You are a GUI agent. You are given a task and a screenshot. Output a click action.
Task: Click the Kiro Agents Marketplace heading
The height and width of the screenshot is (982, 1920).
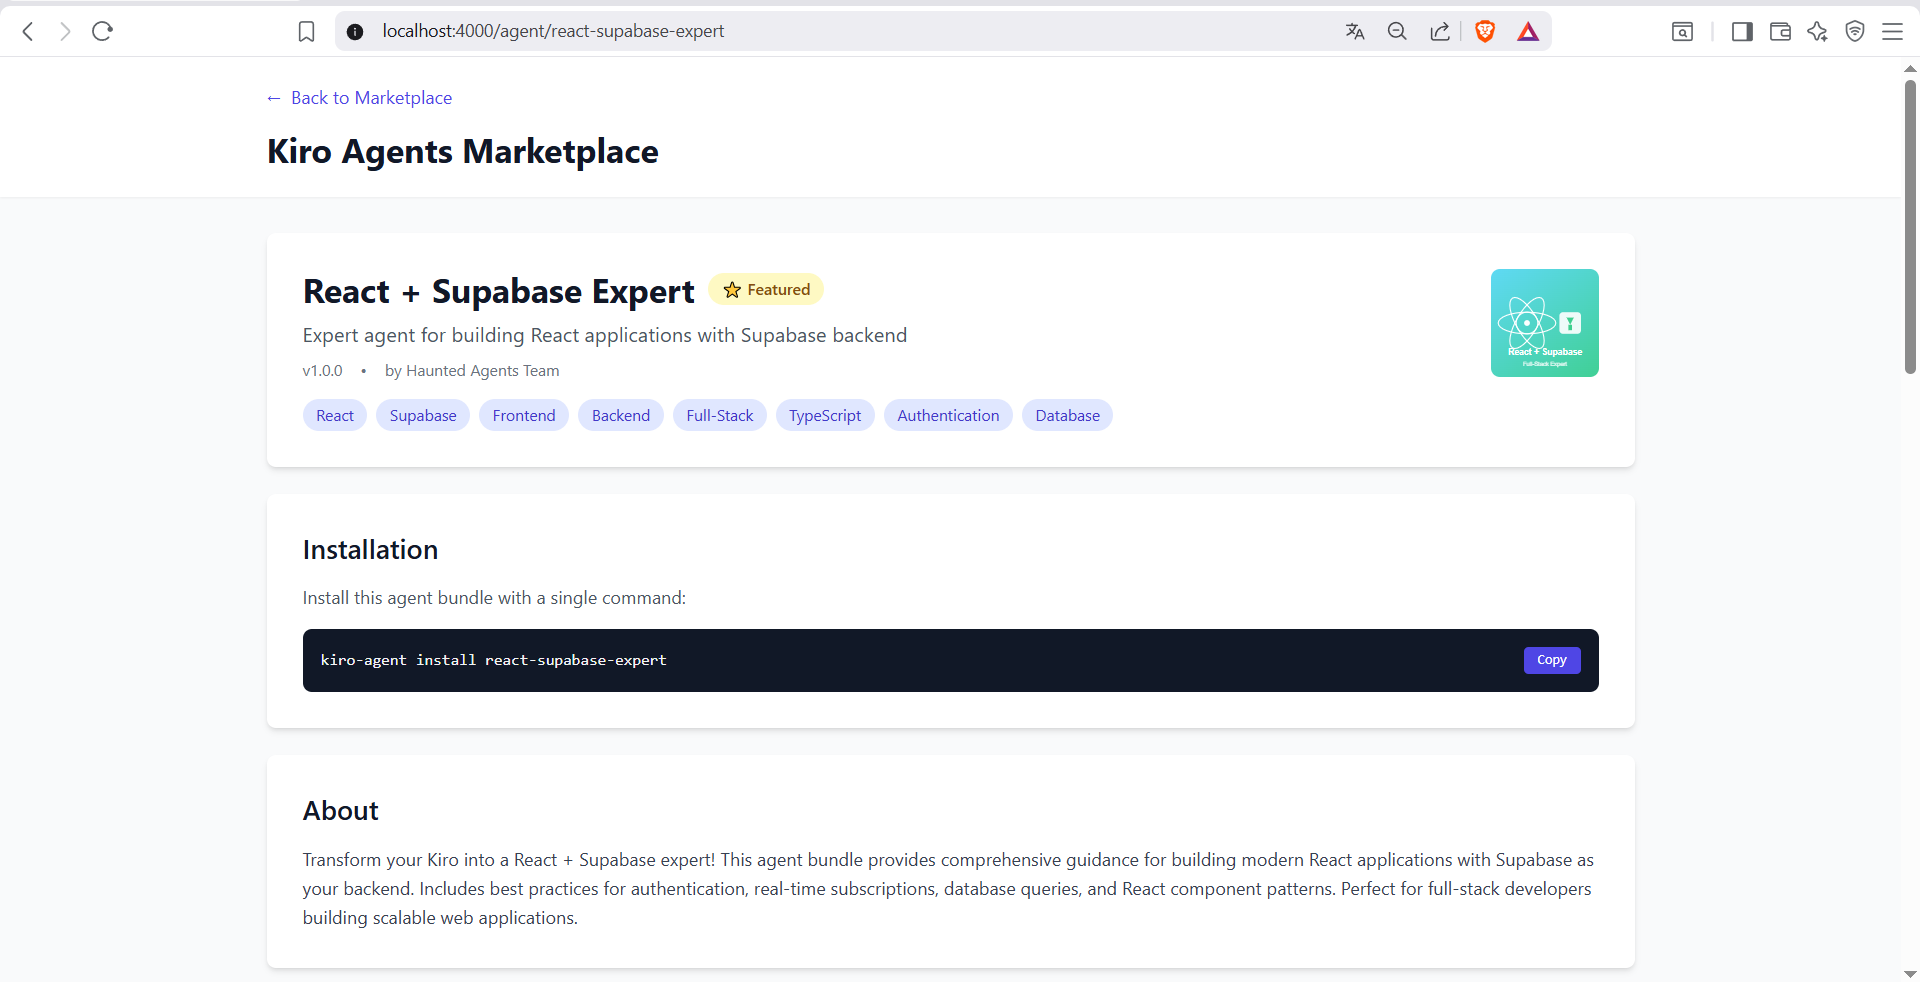pos(463,152)
